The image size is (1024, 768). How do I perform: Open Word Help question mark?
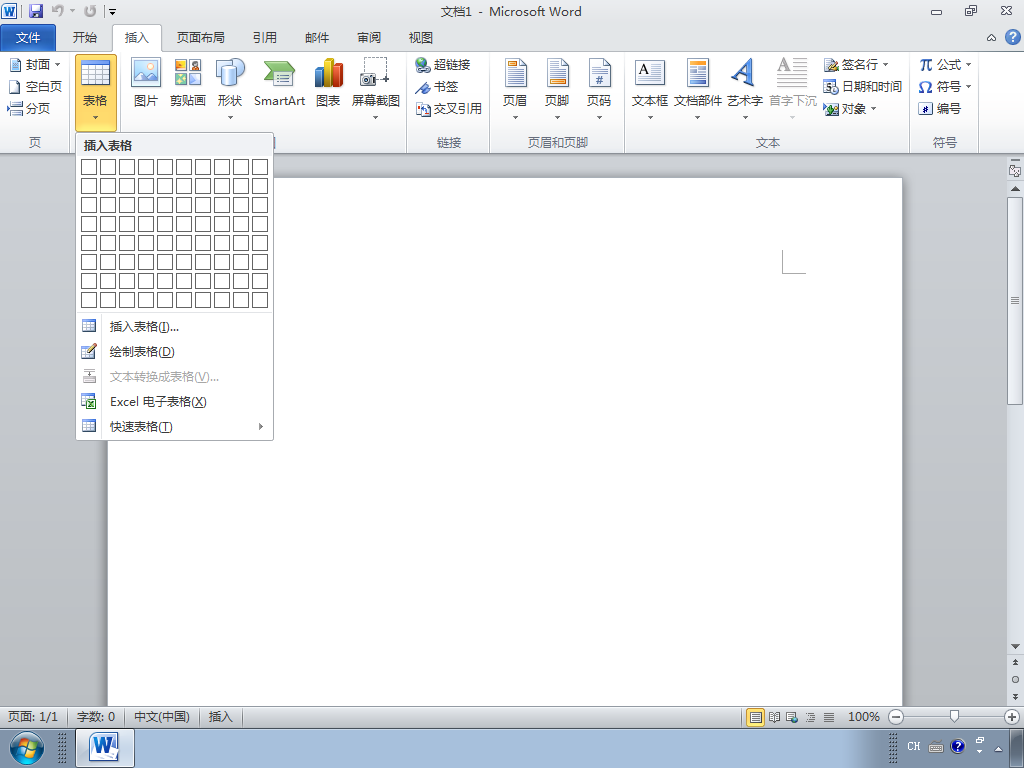tap(1012, 37)
